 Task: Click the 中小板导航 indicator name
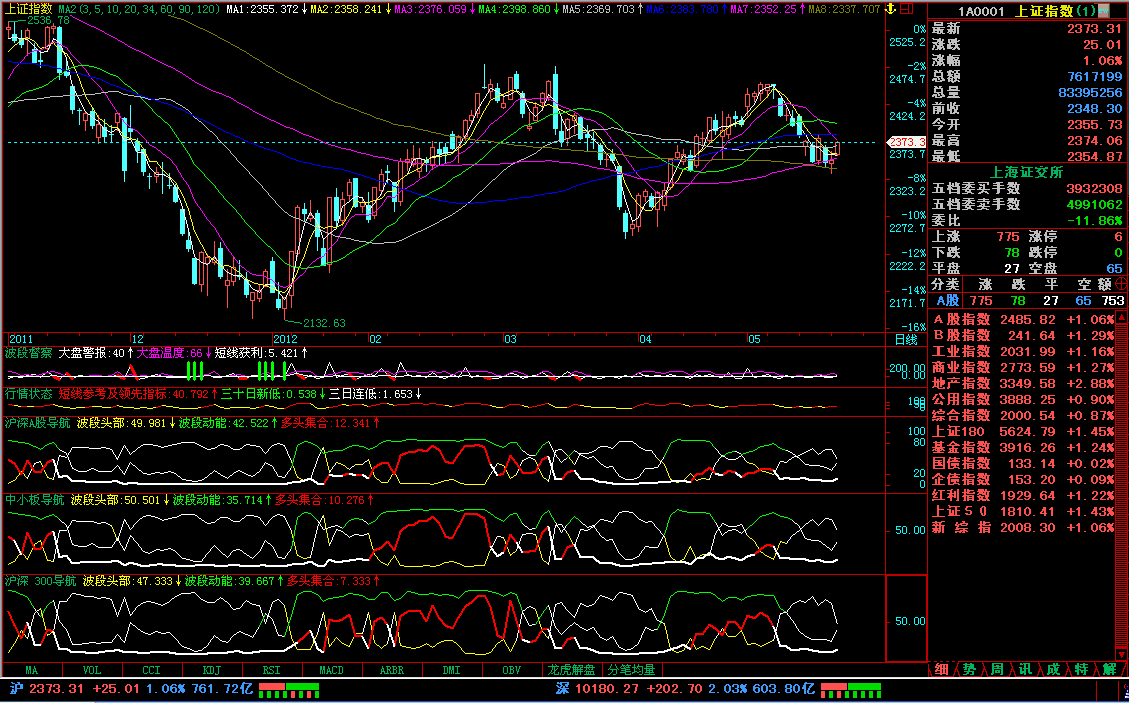pos(35,499)
